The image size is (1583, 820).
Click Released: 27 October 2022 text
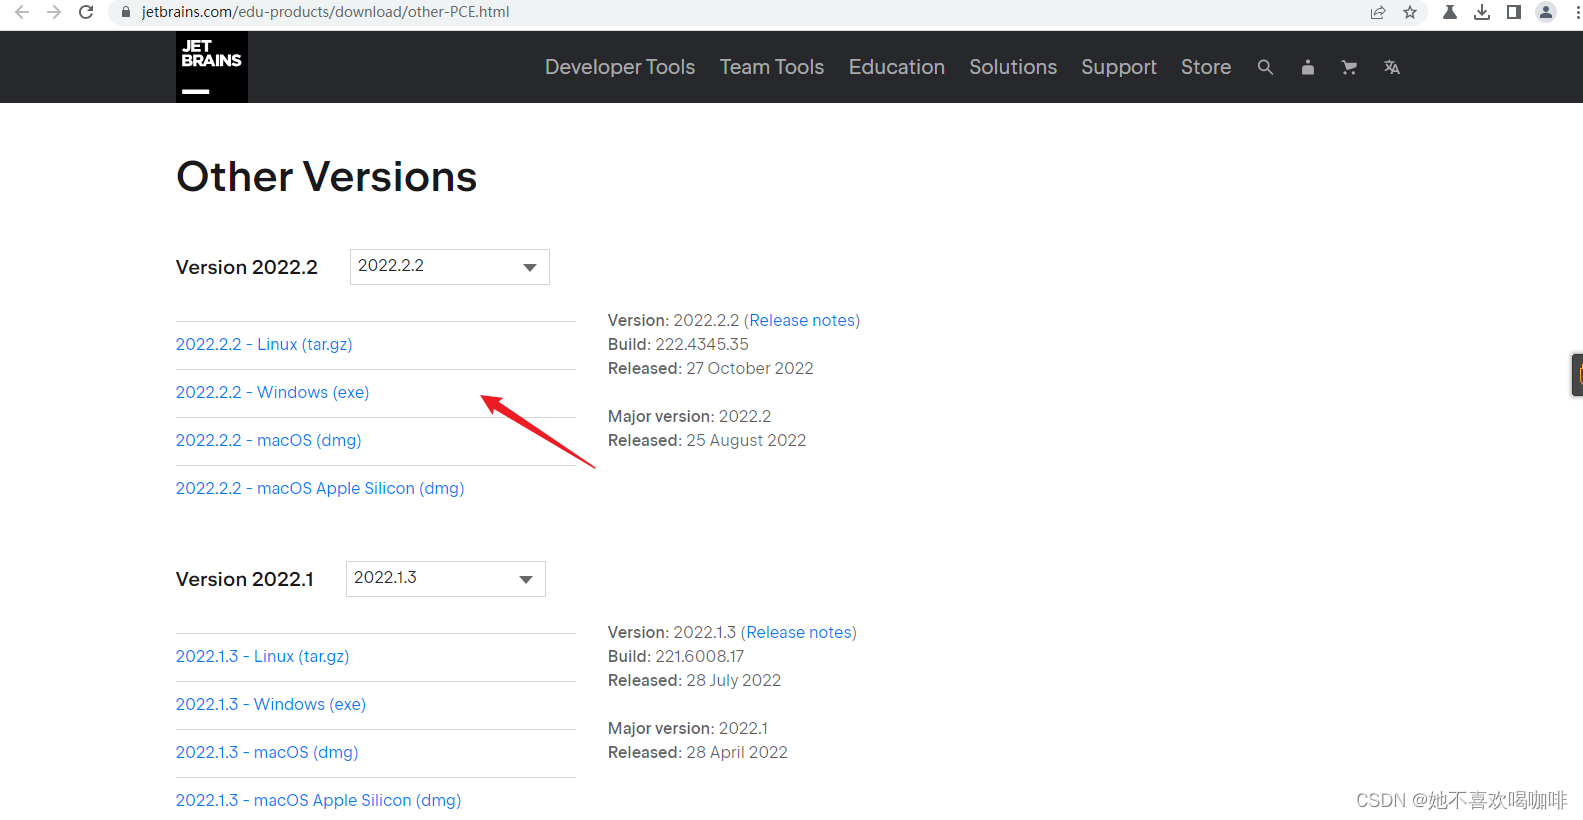(711, 368)
